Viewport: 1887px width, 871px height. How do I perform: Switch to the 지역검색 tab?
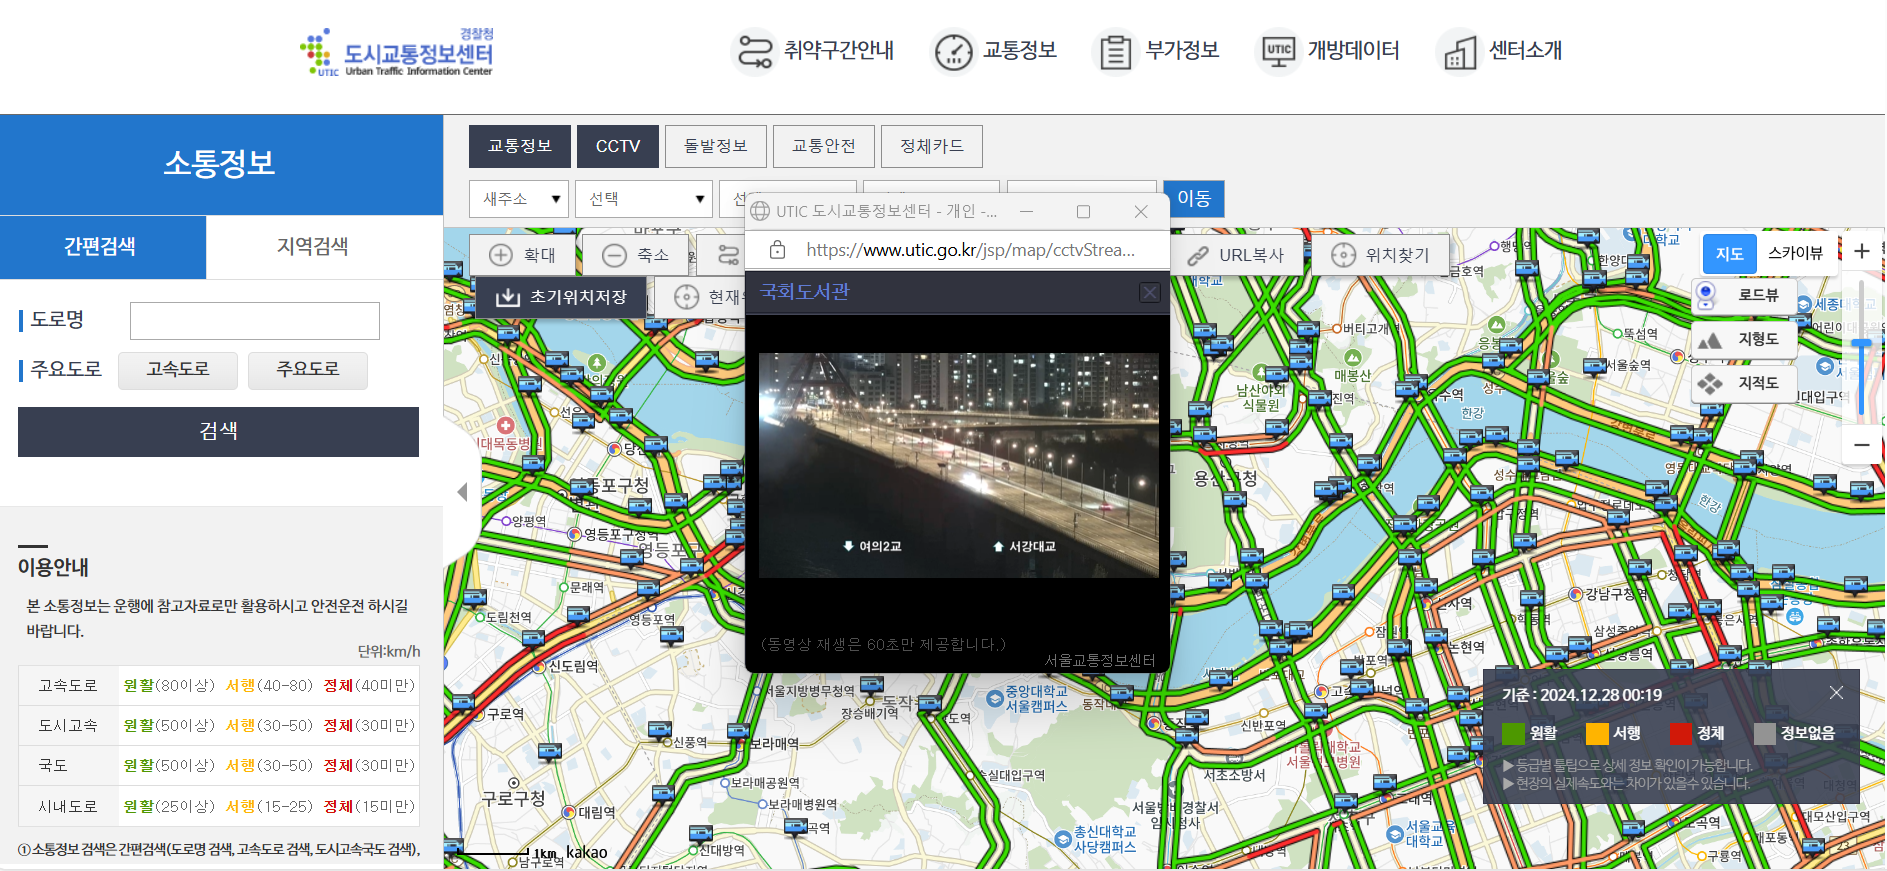coord(313,247)
